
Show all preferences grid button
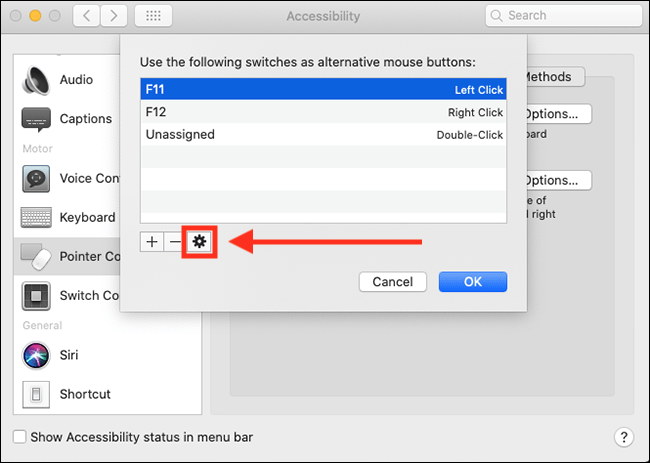153,16
